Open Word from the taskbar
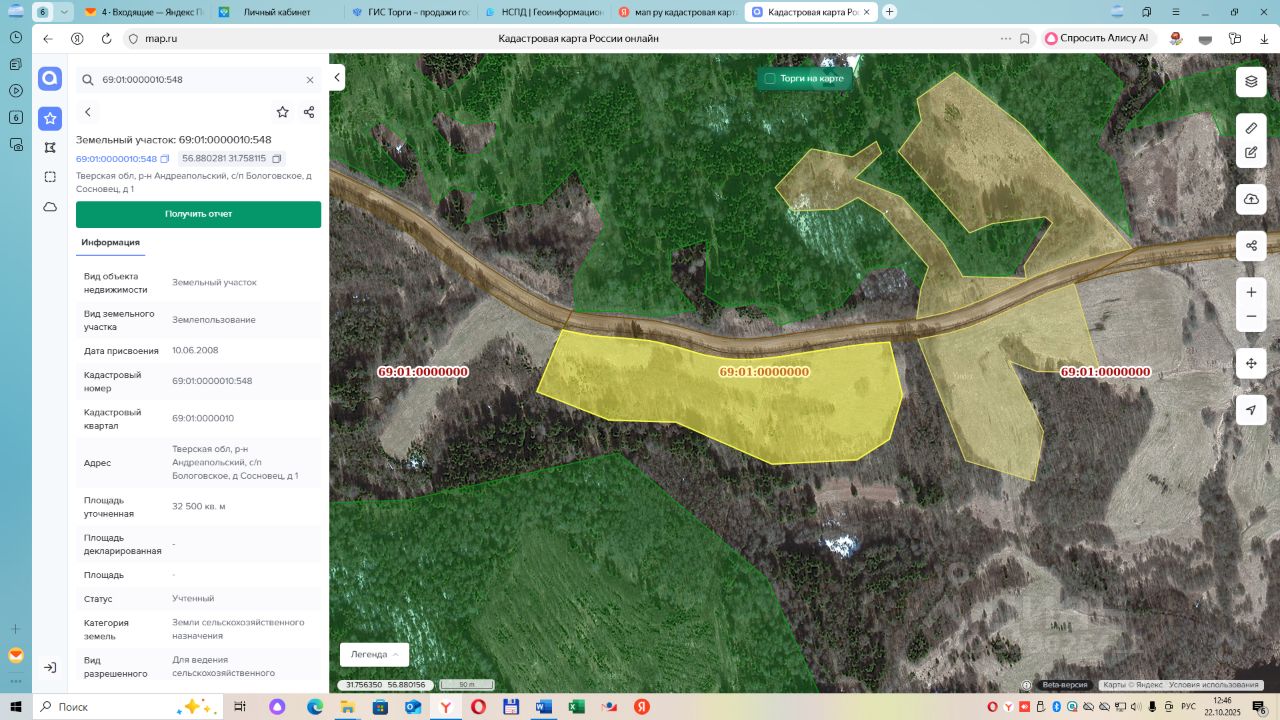Viewport: 1280px width, 720px height. click(x=543, y=707)
